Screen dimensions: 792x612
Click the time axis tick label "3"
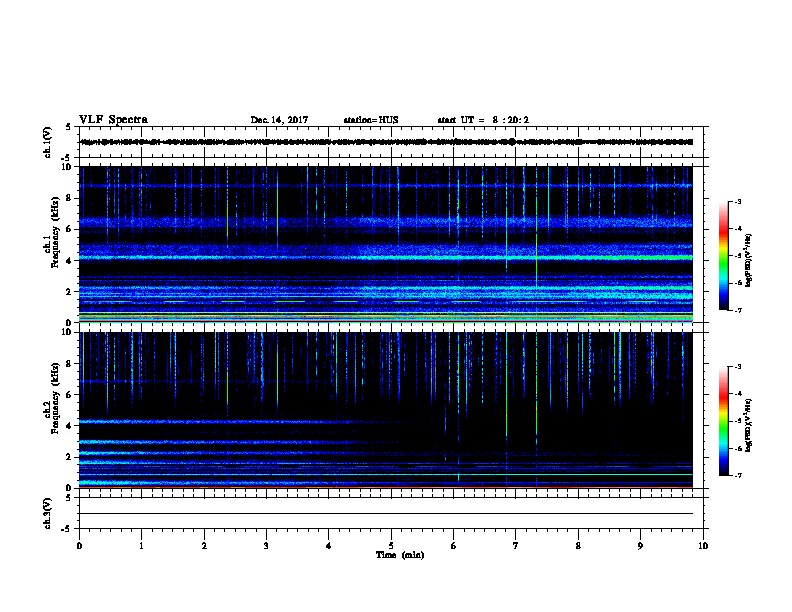(x=266, y=546)
